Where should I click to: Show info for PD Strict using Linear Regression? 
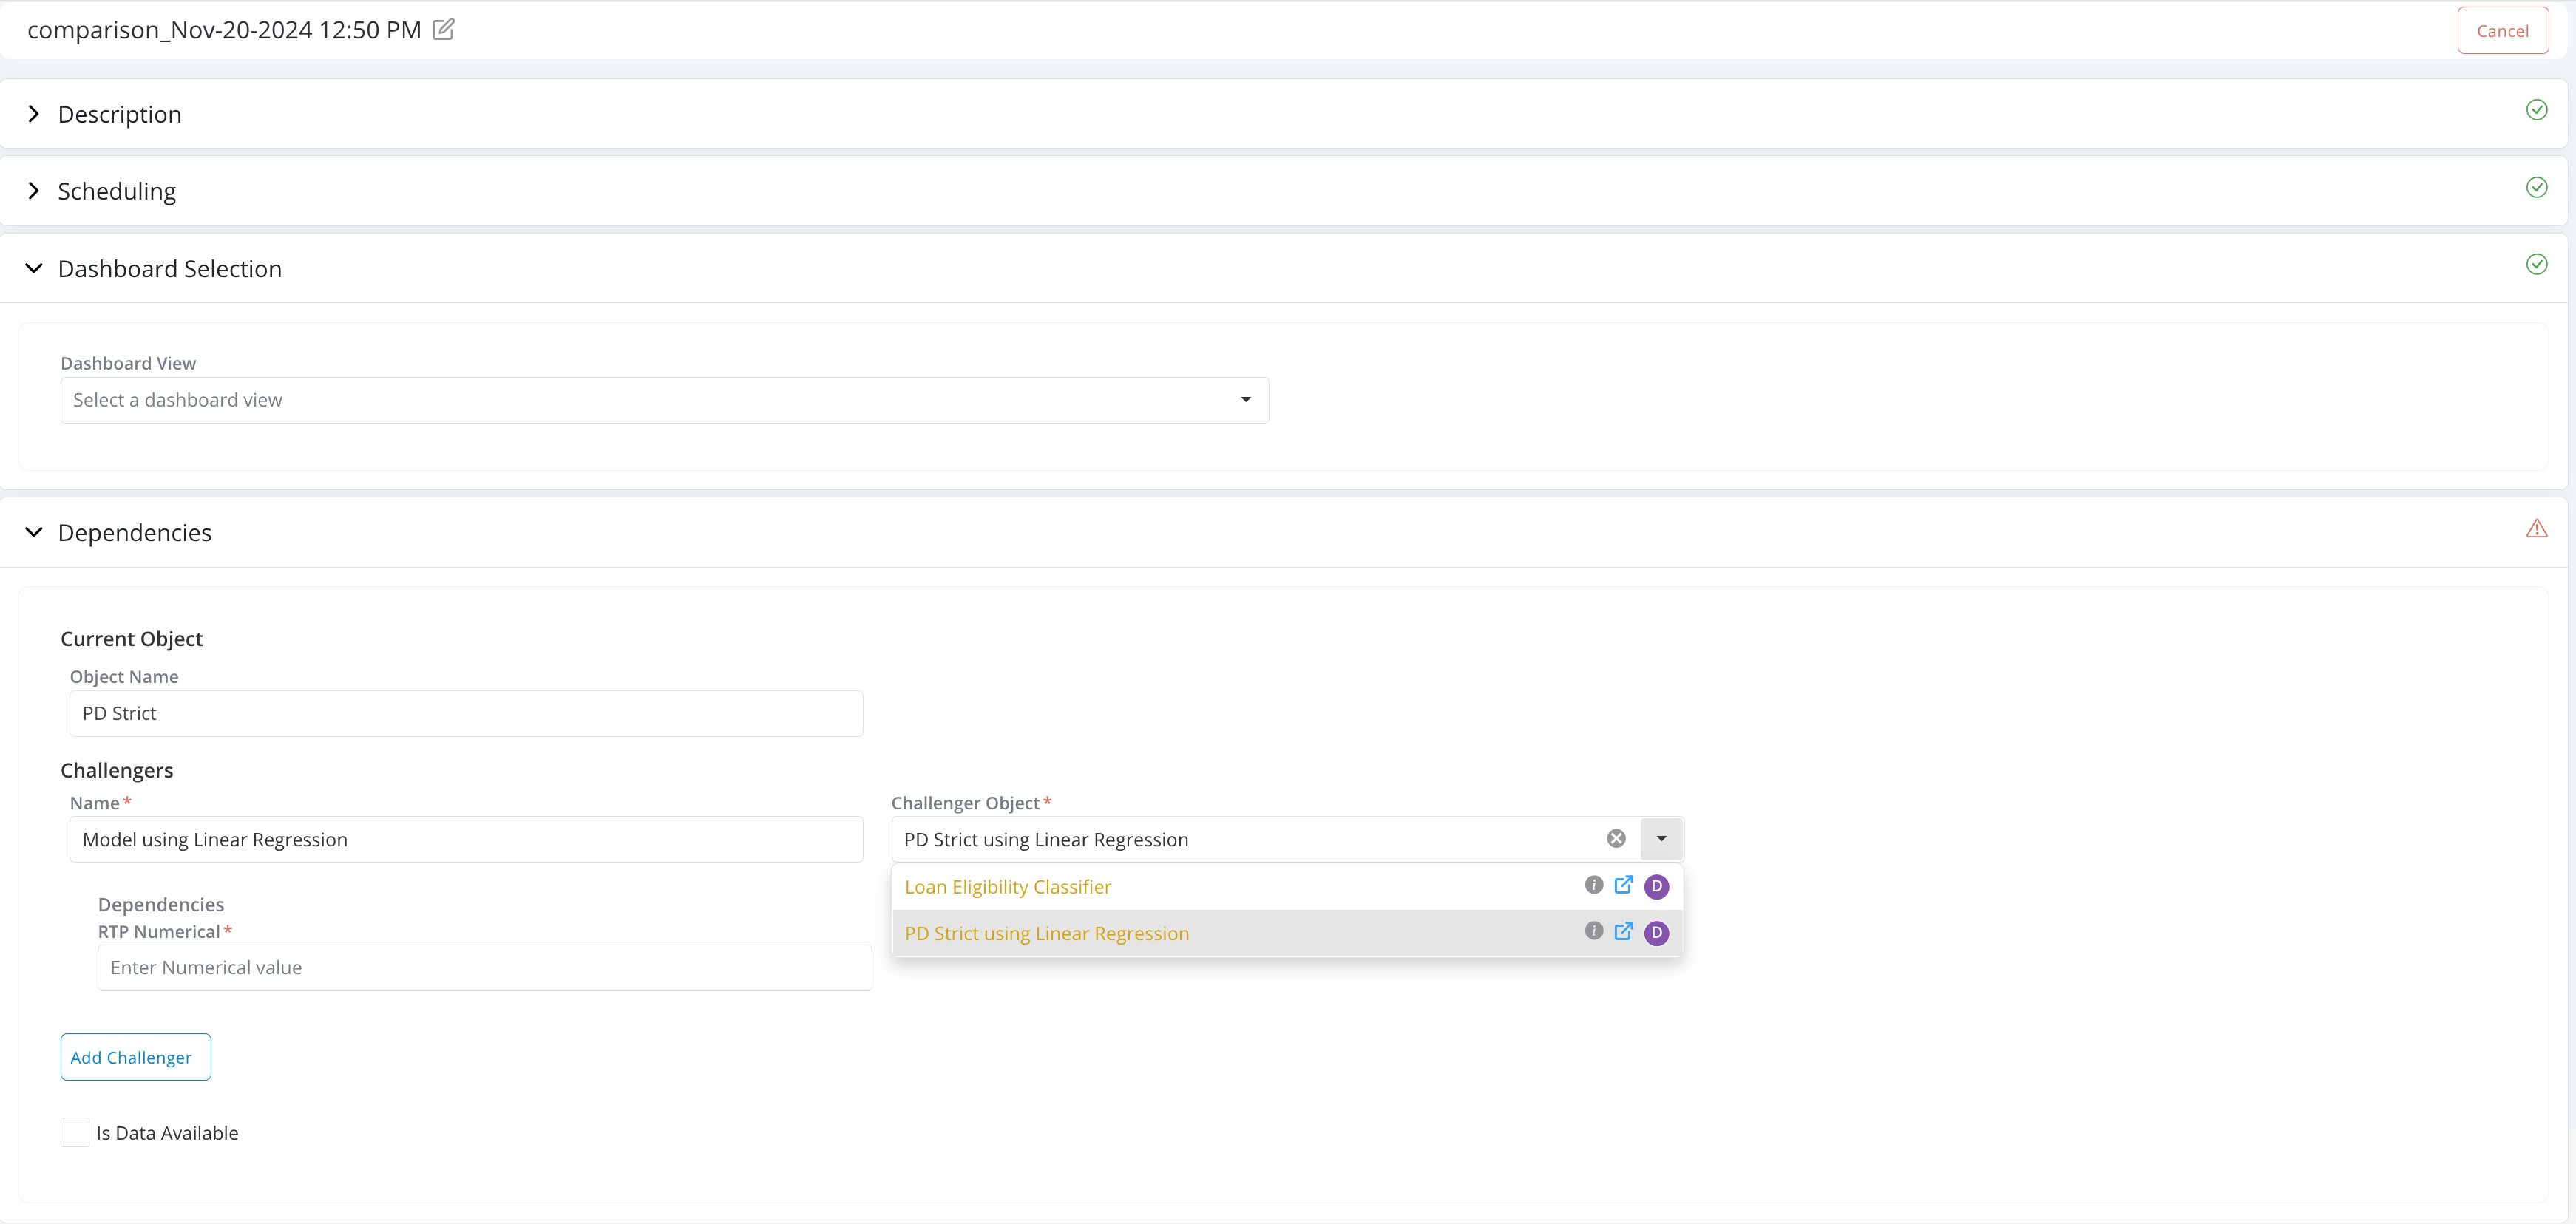point(1594,931)
